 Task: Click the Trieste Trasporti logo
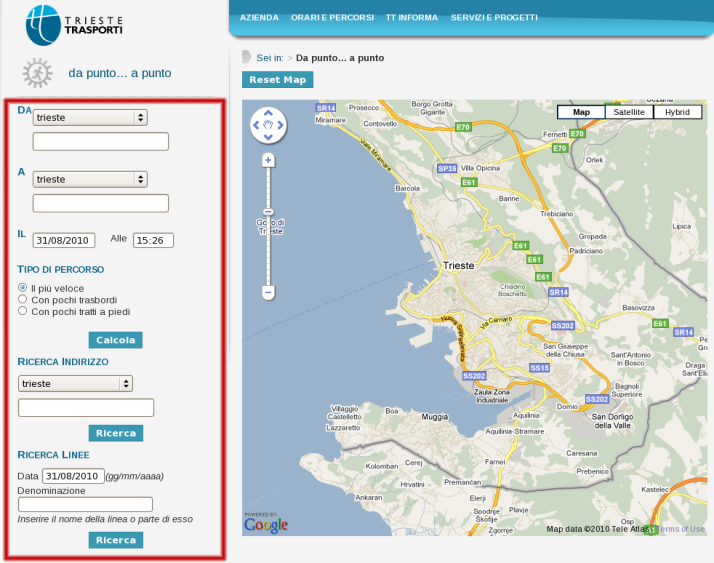point(75,25)
